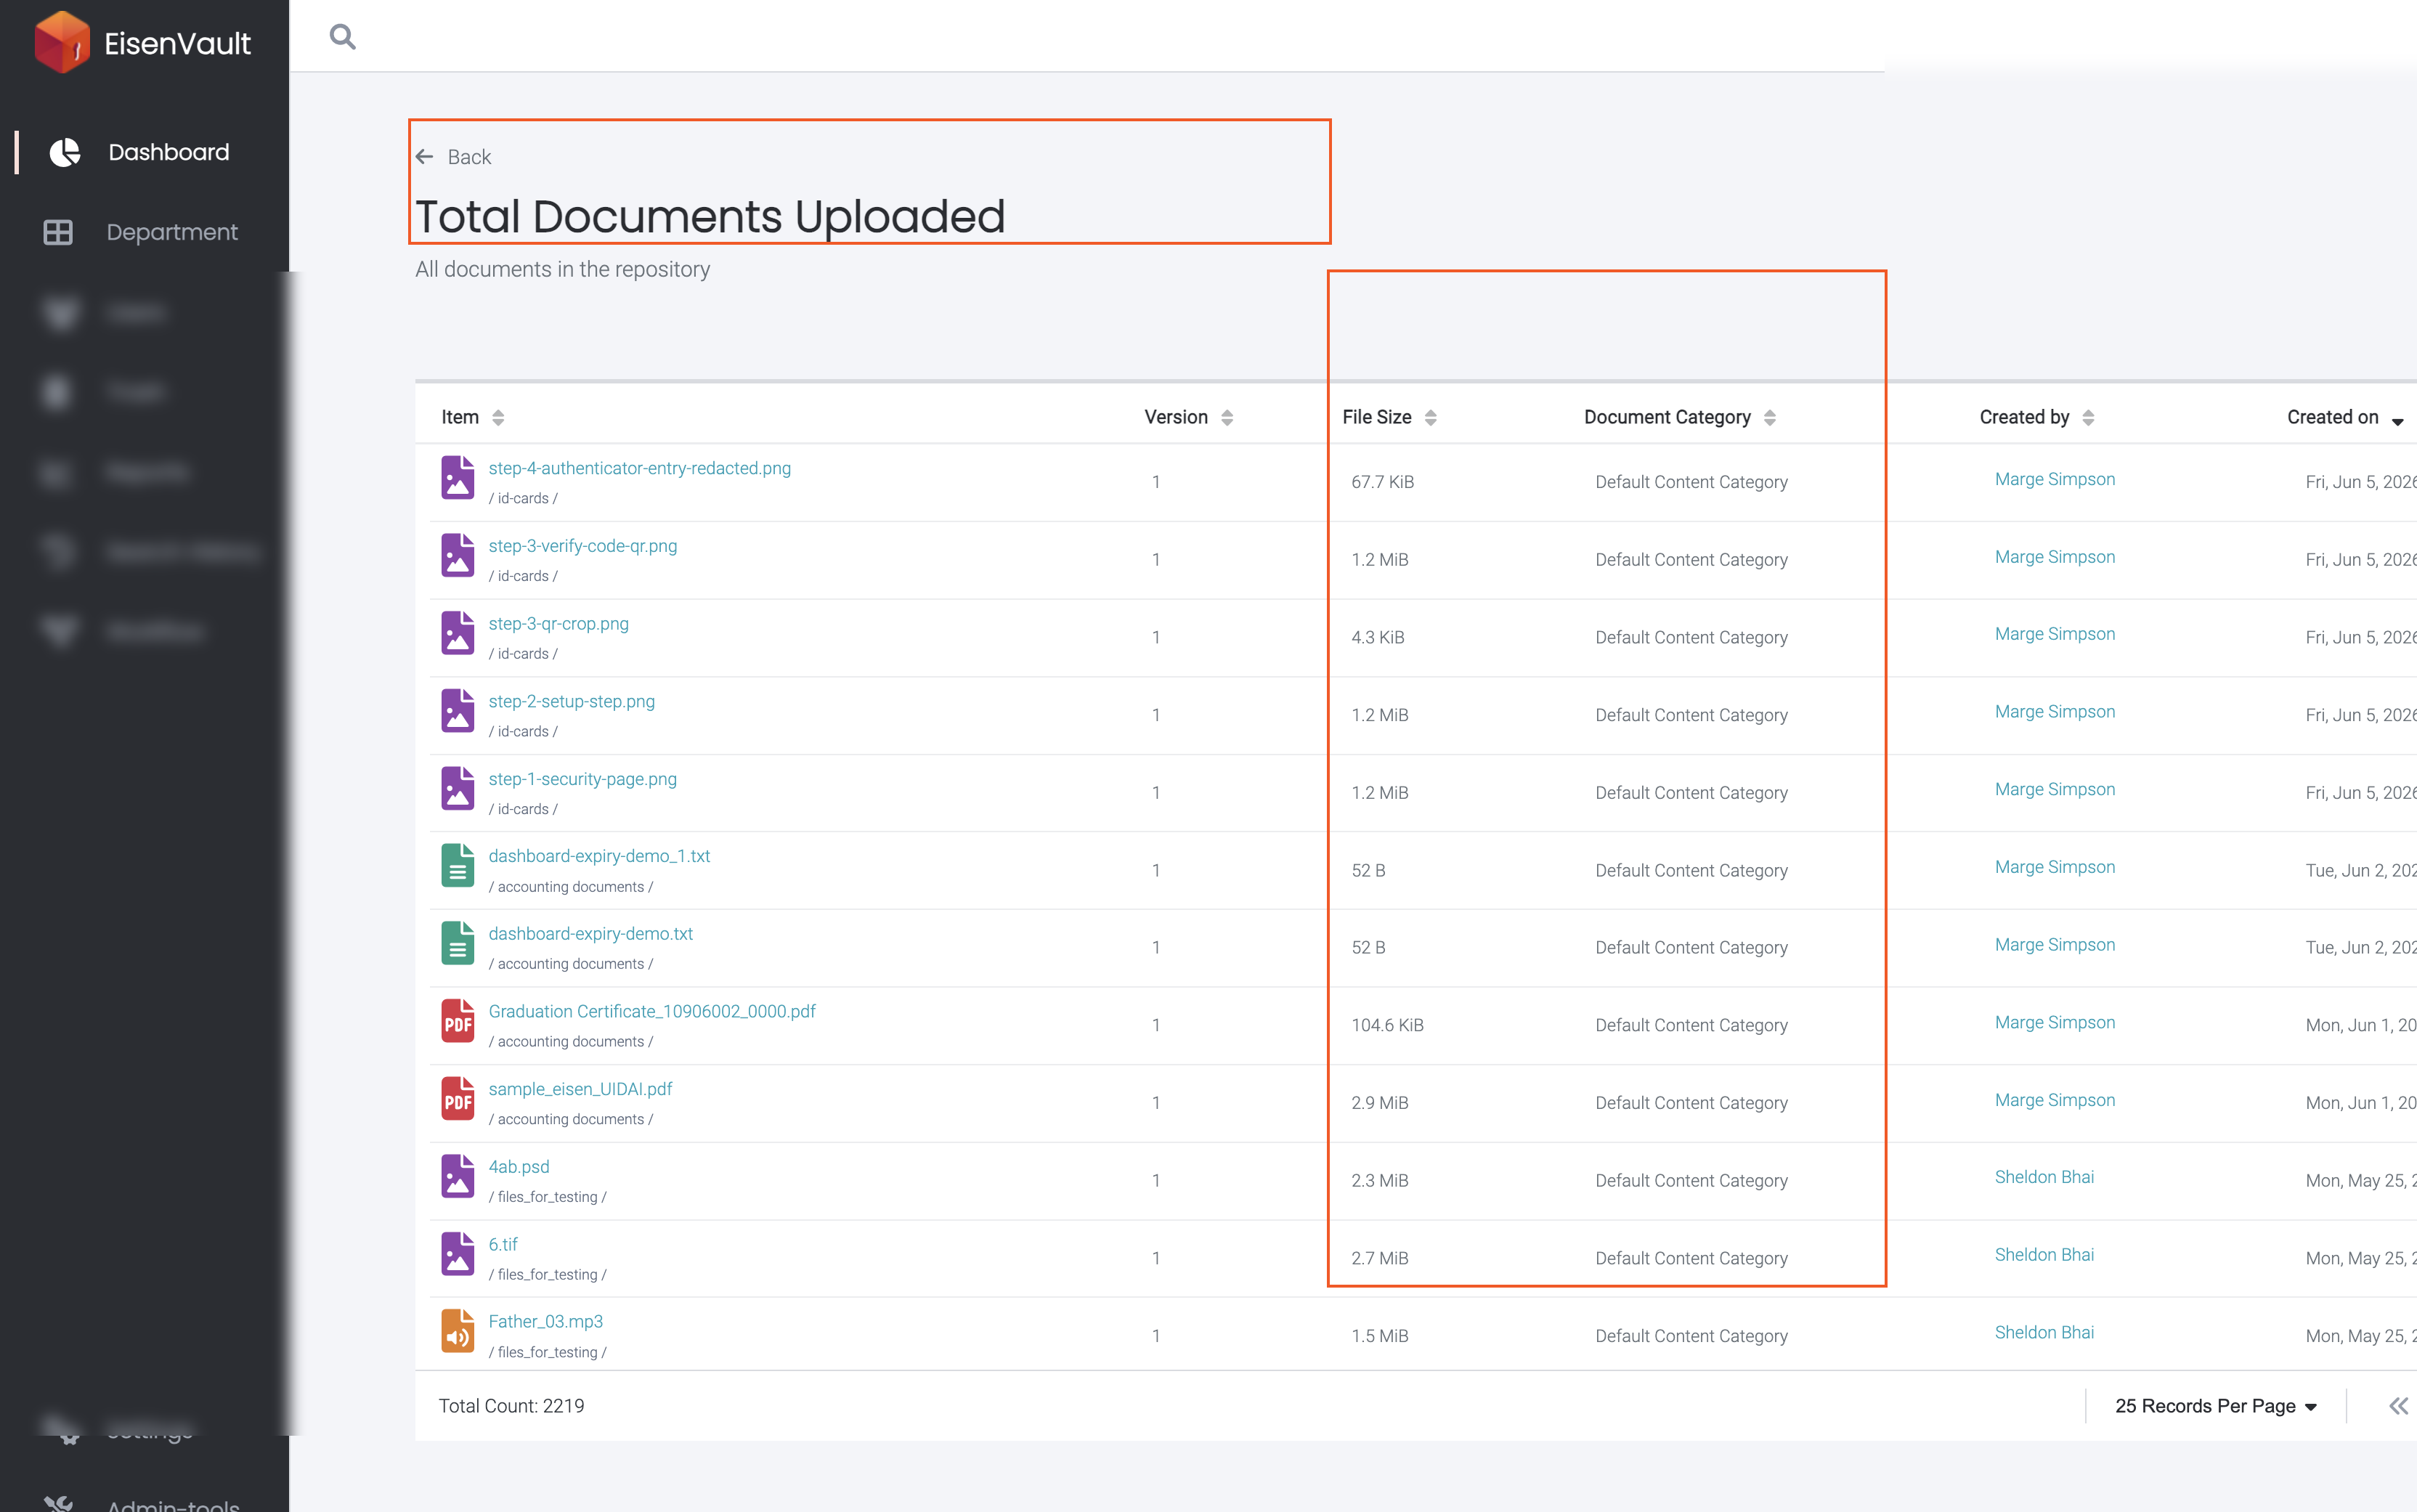
Task: Click text file icon for dashboard-expiry-demo.txt
Action: [x=458, y=943]
